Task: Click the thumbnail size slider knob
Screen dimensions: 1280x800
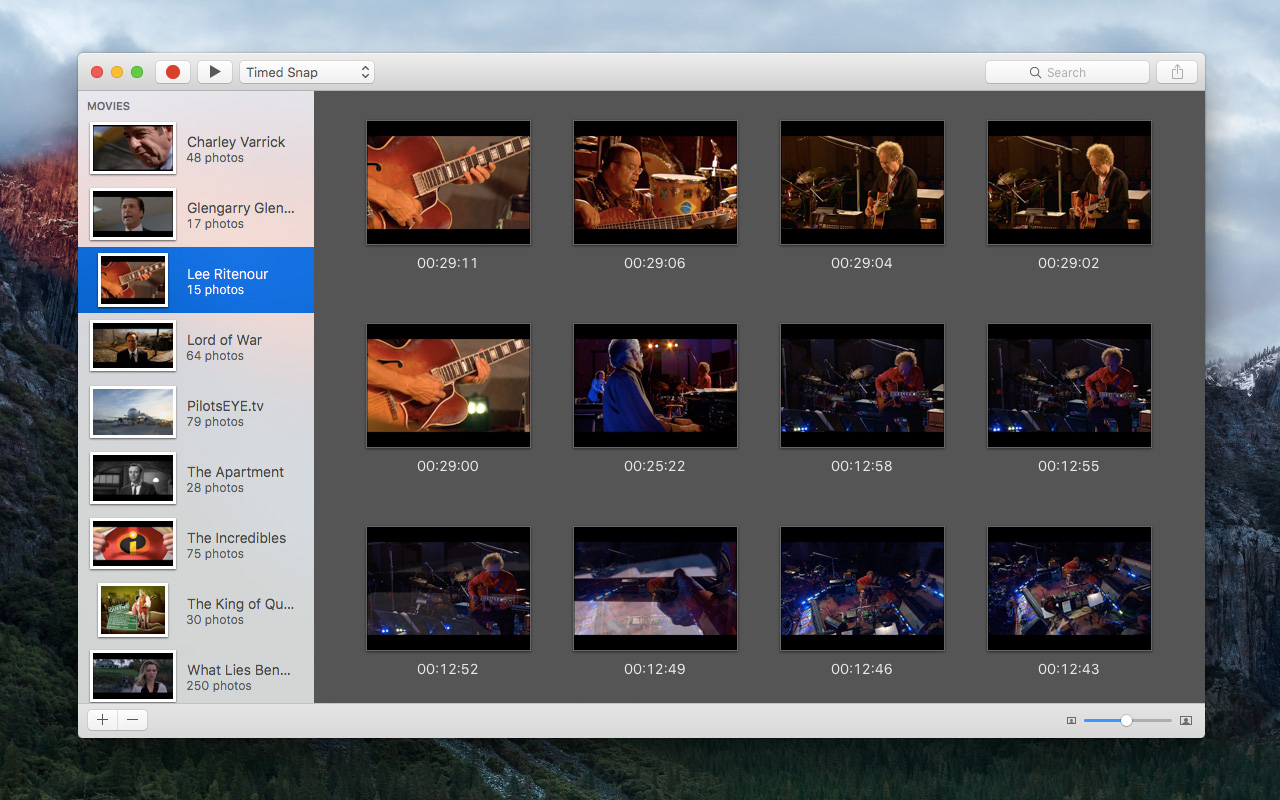Action: 1126,720
